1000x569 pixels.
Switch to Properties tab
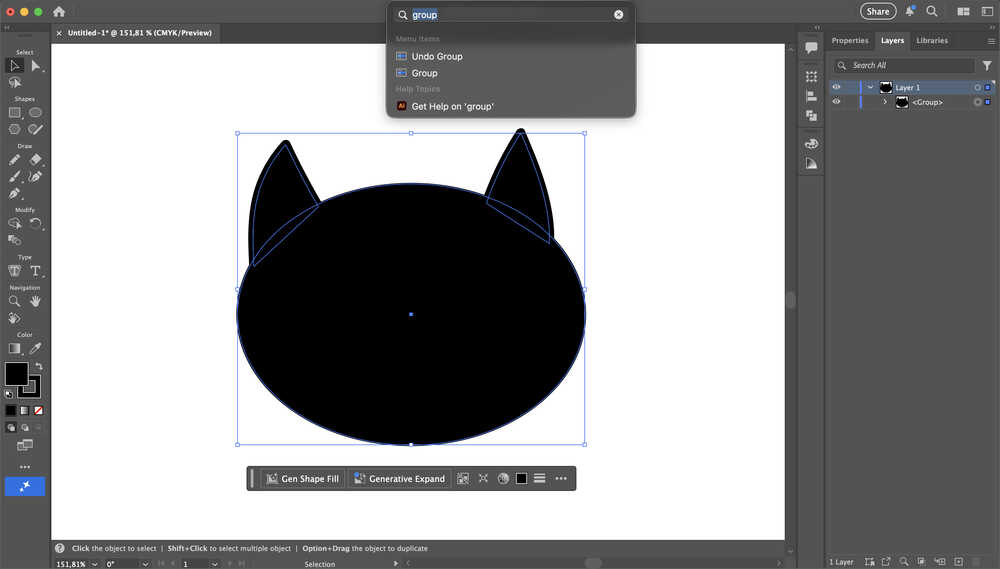[849, 40]
